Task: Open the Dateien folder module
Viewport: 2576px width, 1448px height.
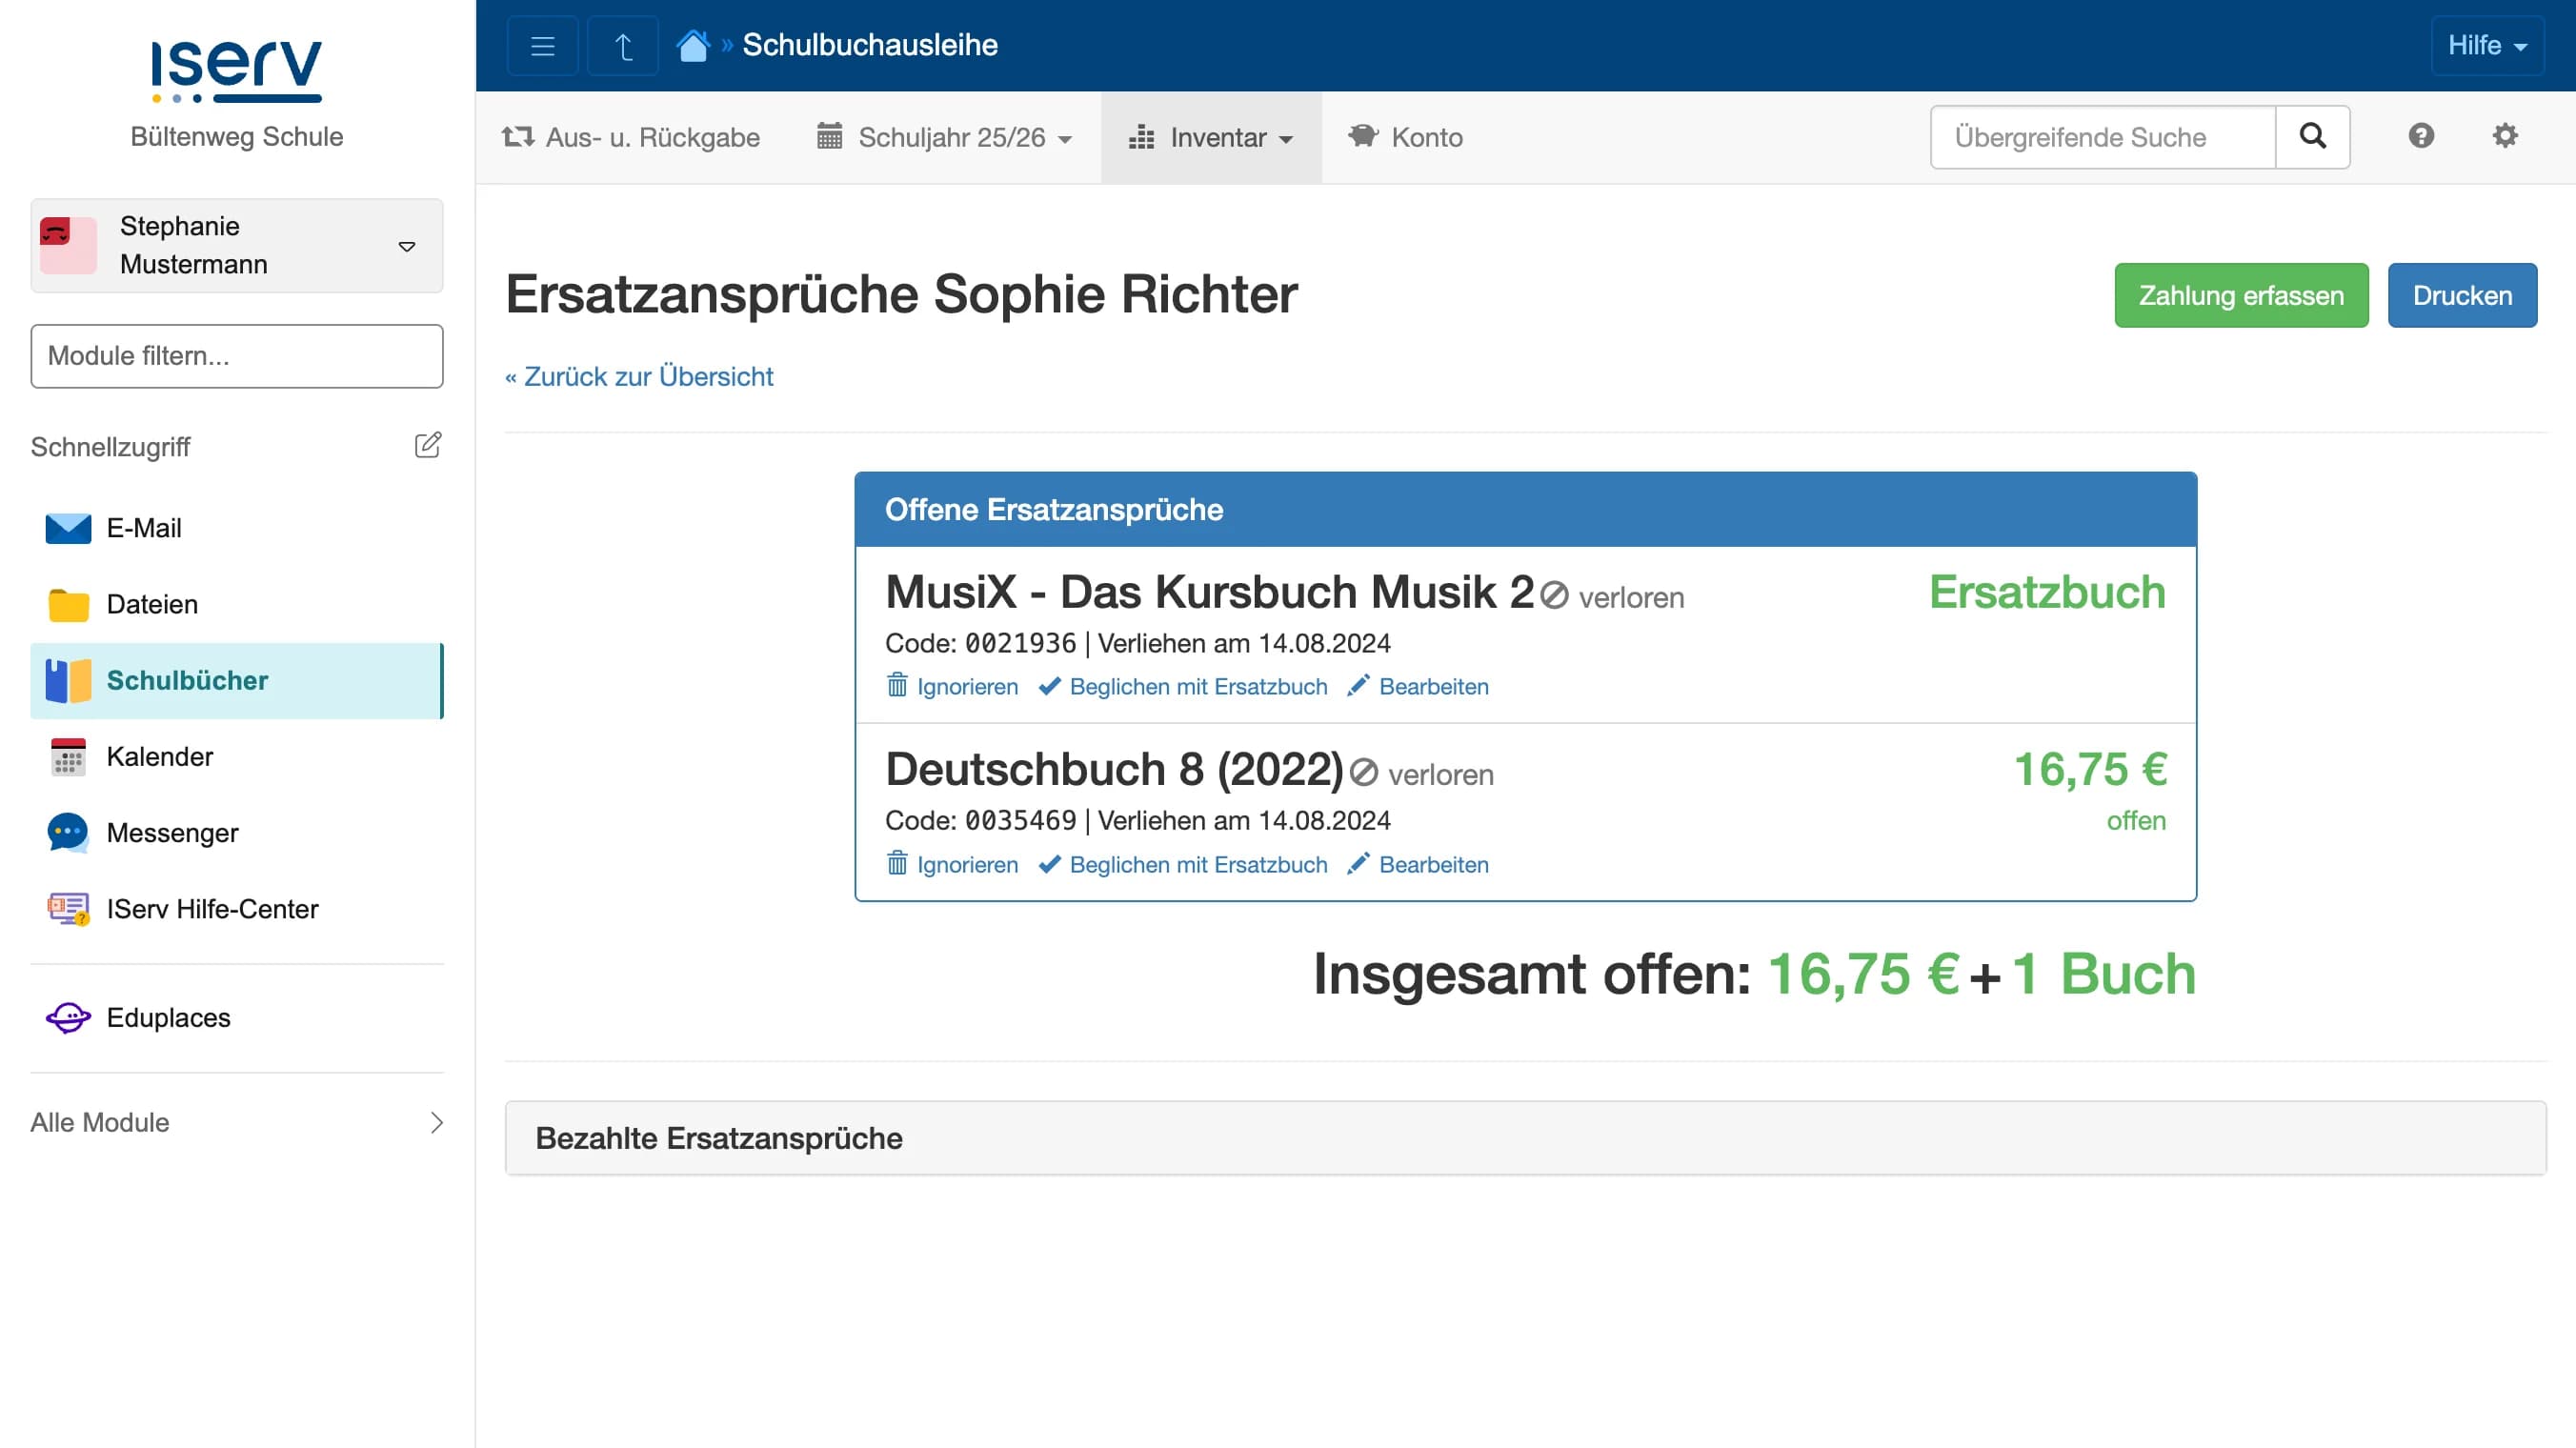Action: click(x=151, y=604)
